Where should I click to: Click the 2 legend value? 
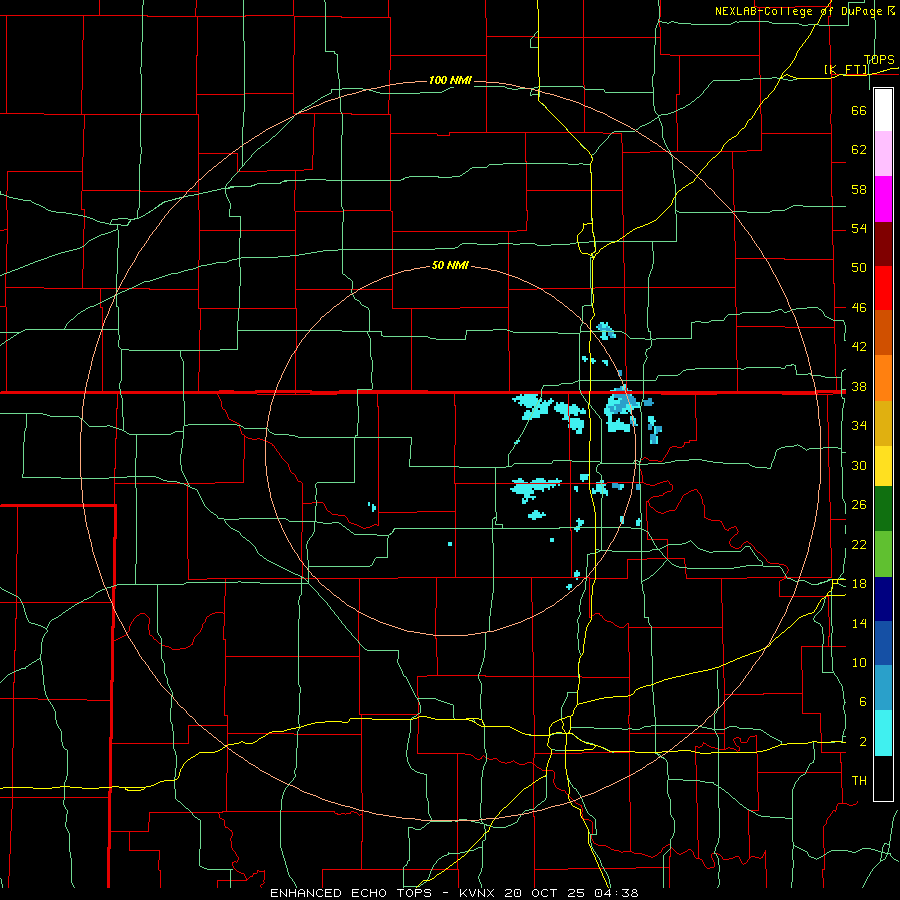click(x=862, y=742)
